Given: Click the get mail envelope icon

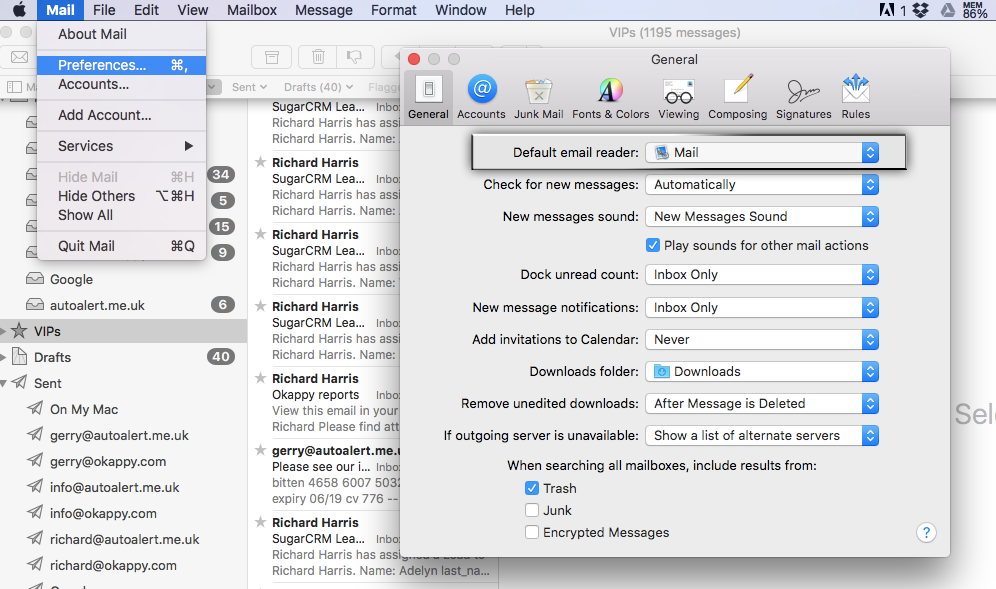Looking at the screenshot, I should click(x=19, y=57).
